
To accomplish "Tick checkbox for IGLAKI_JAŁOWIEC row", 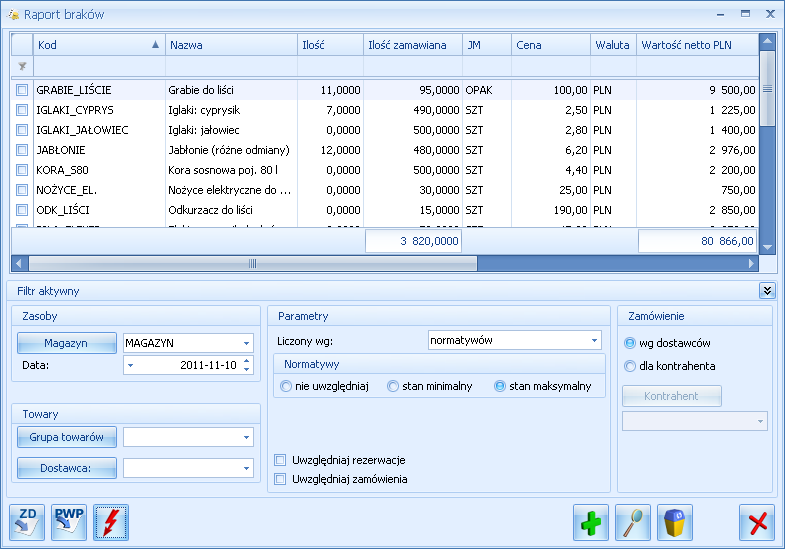I will click(22, 130).
